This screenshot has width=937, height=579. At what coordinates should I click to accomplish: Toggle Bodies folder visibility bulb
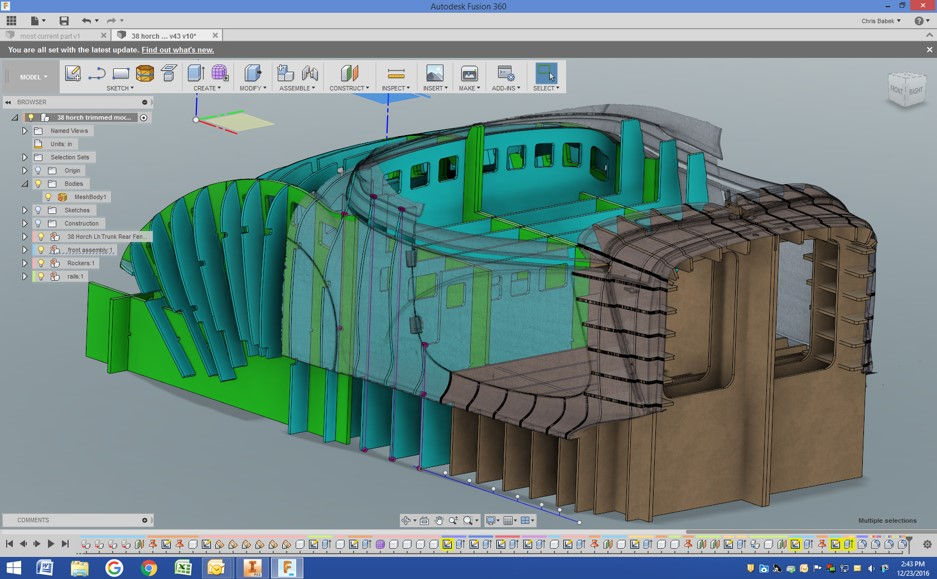tap(38, 183)
